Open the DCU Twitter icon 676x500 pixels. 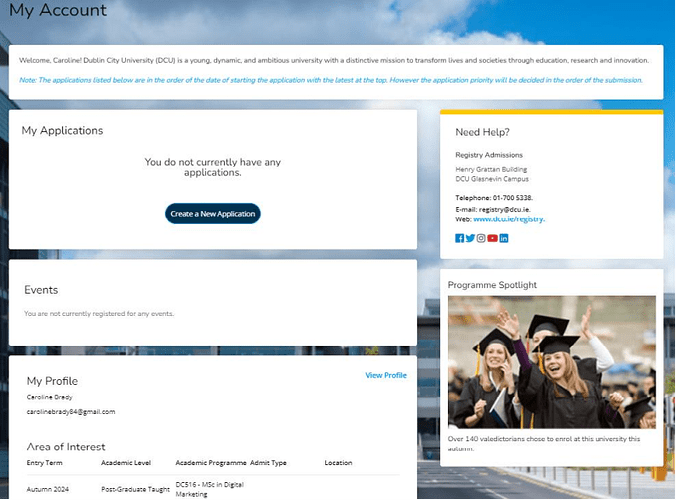470,238
